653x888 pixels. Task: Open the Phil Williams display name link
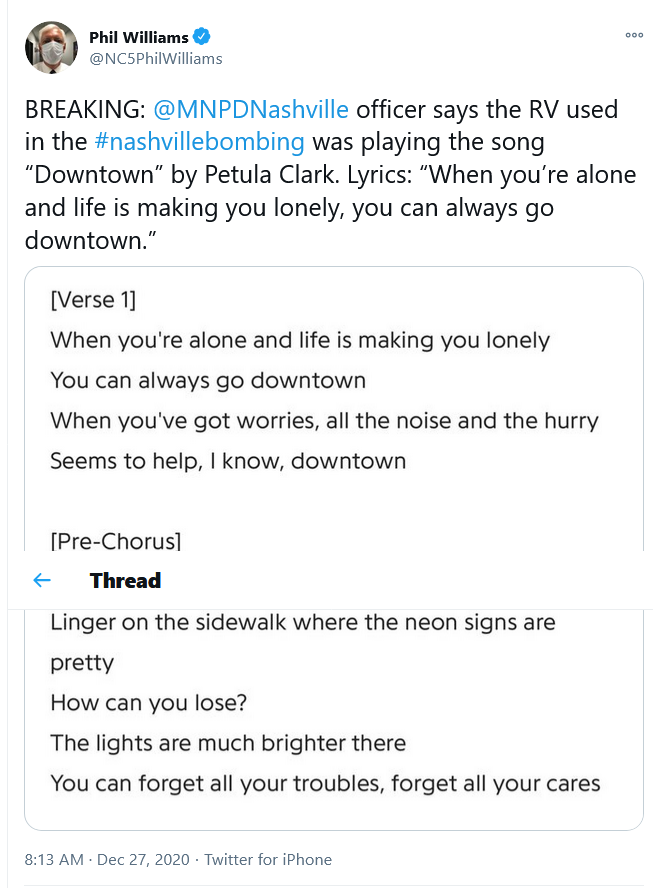click(138, 37)
